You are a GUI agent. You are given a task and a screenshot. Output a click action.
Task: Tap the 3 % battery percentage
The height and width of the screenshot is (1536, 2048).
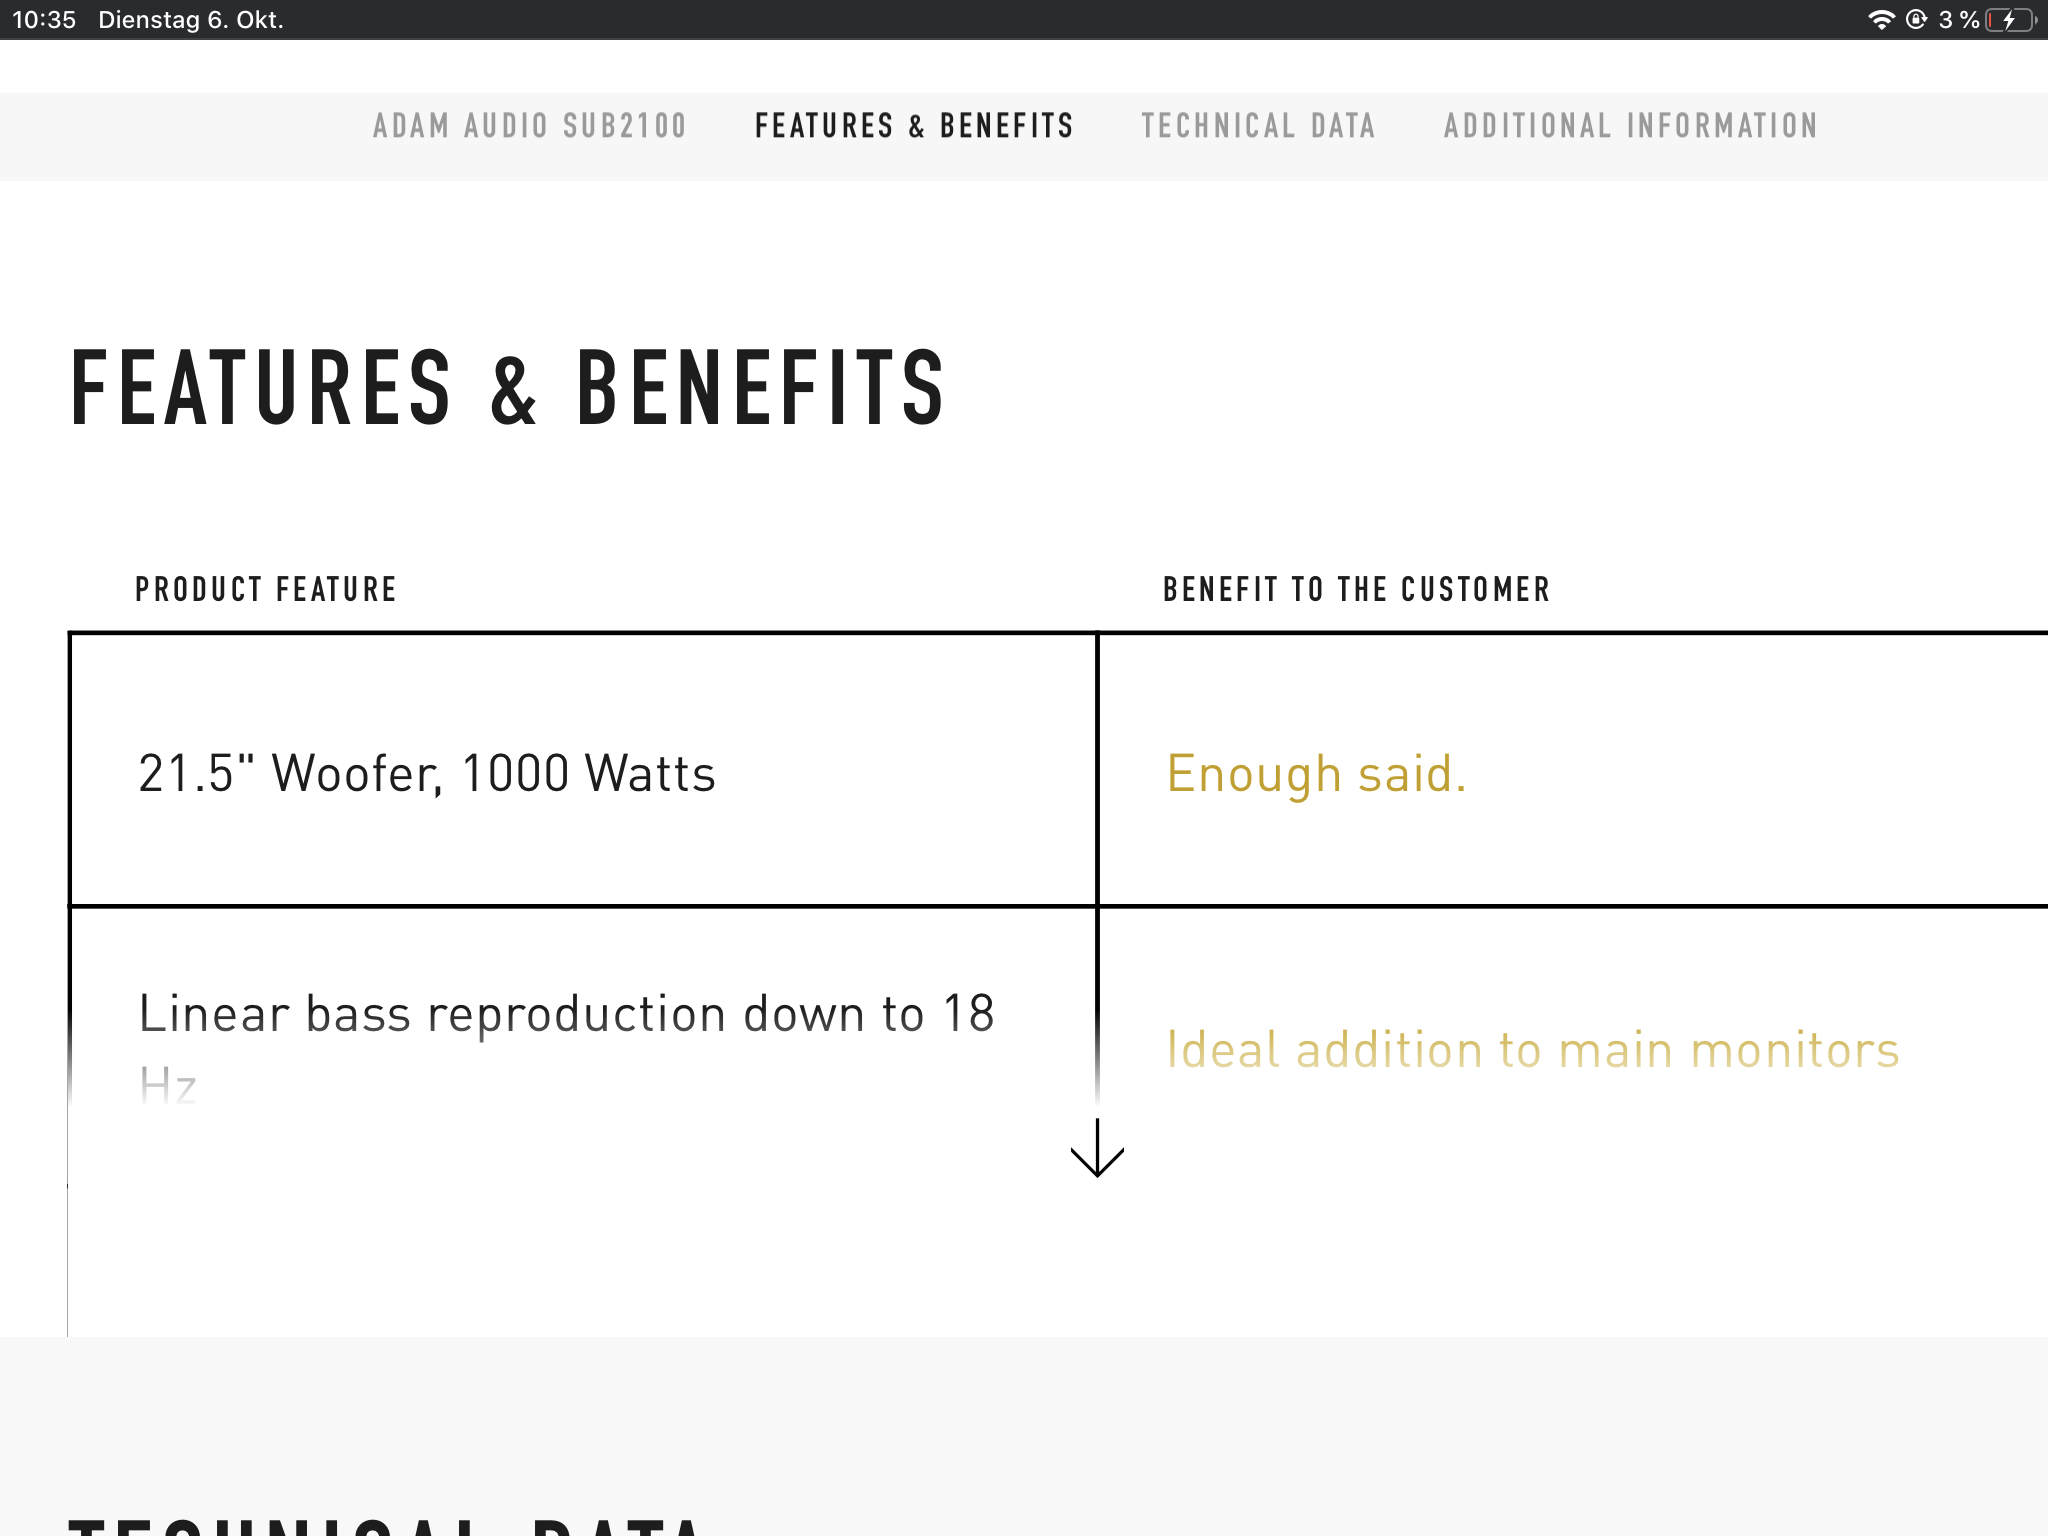click(1958, 20)
